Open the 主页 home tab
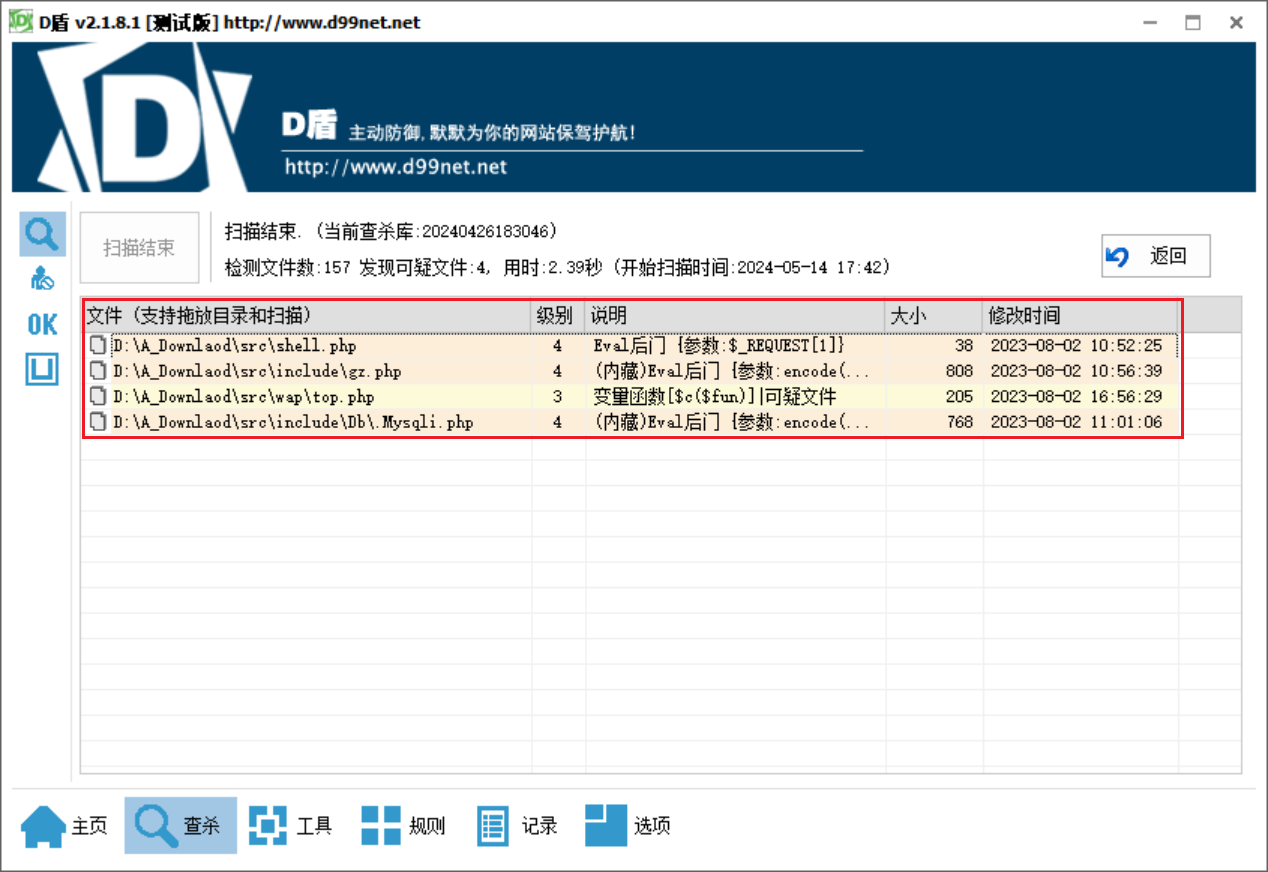This screenshot has height=872, width=1268. [65, 826]
